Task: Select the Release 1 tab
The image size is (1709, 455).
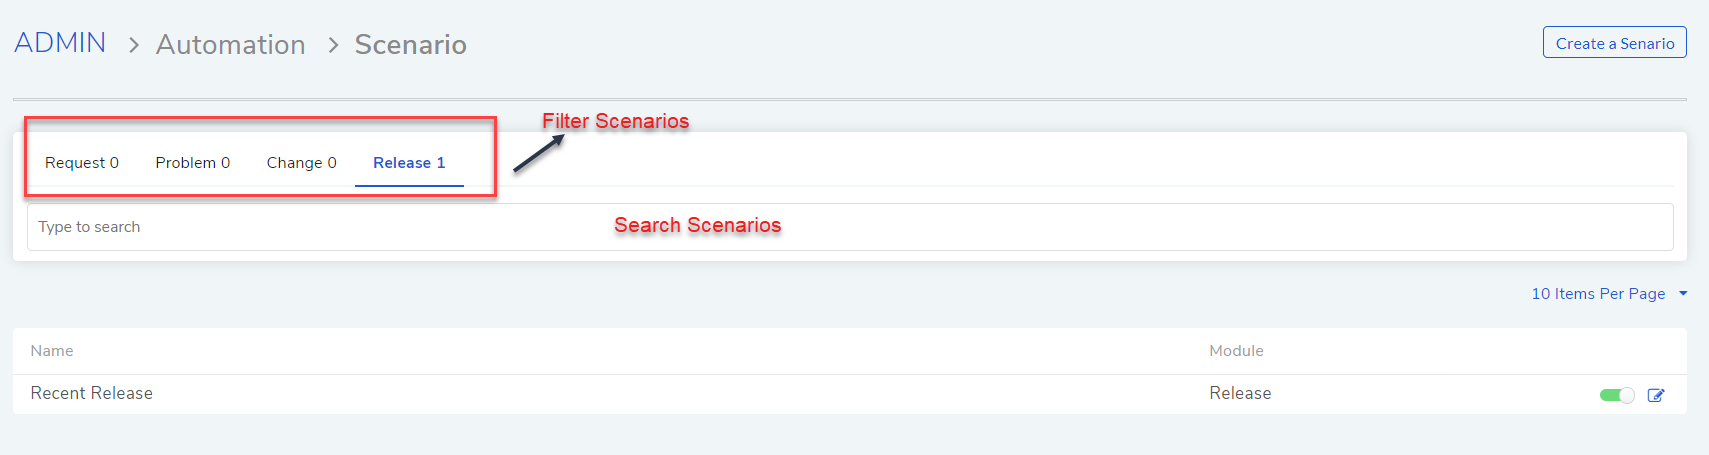Action: click(x=409, y=163)
